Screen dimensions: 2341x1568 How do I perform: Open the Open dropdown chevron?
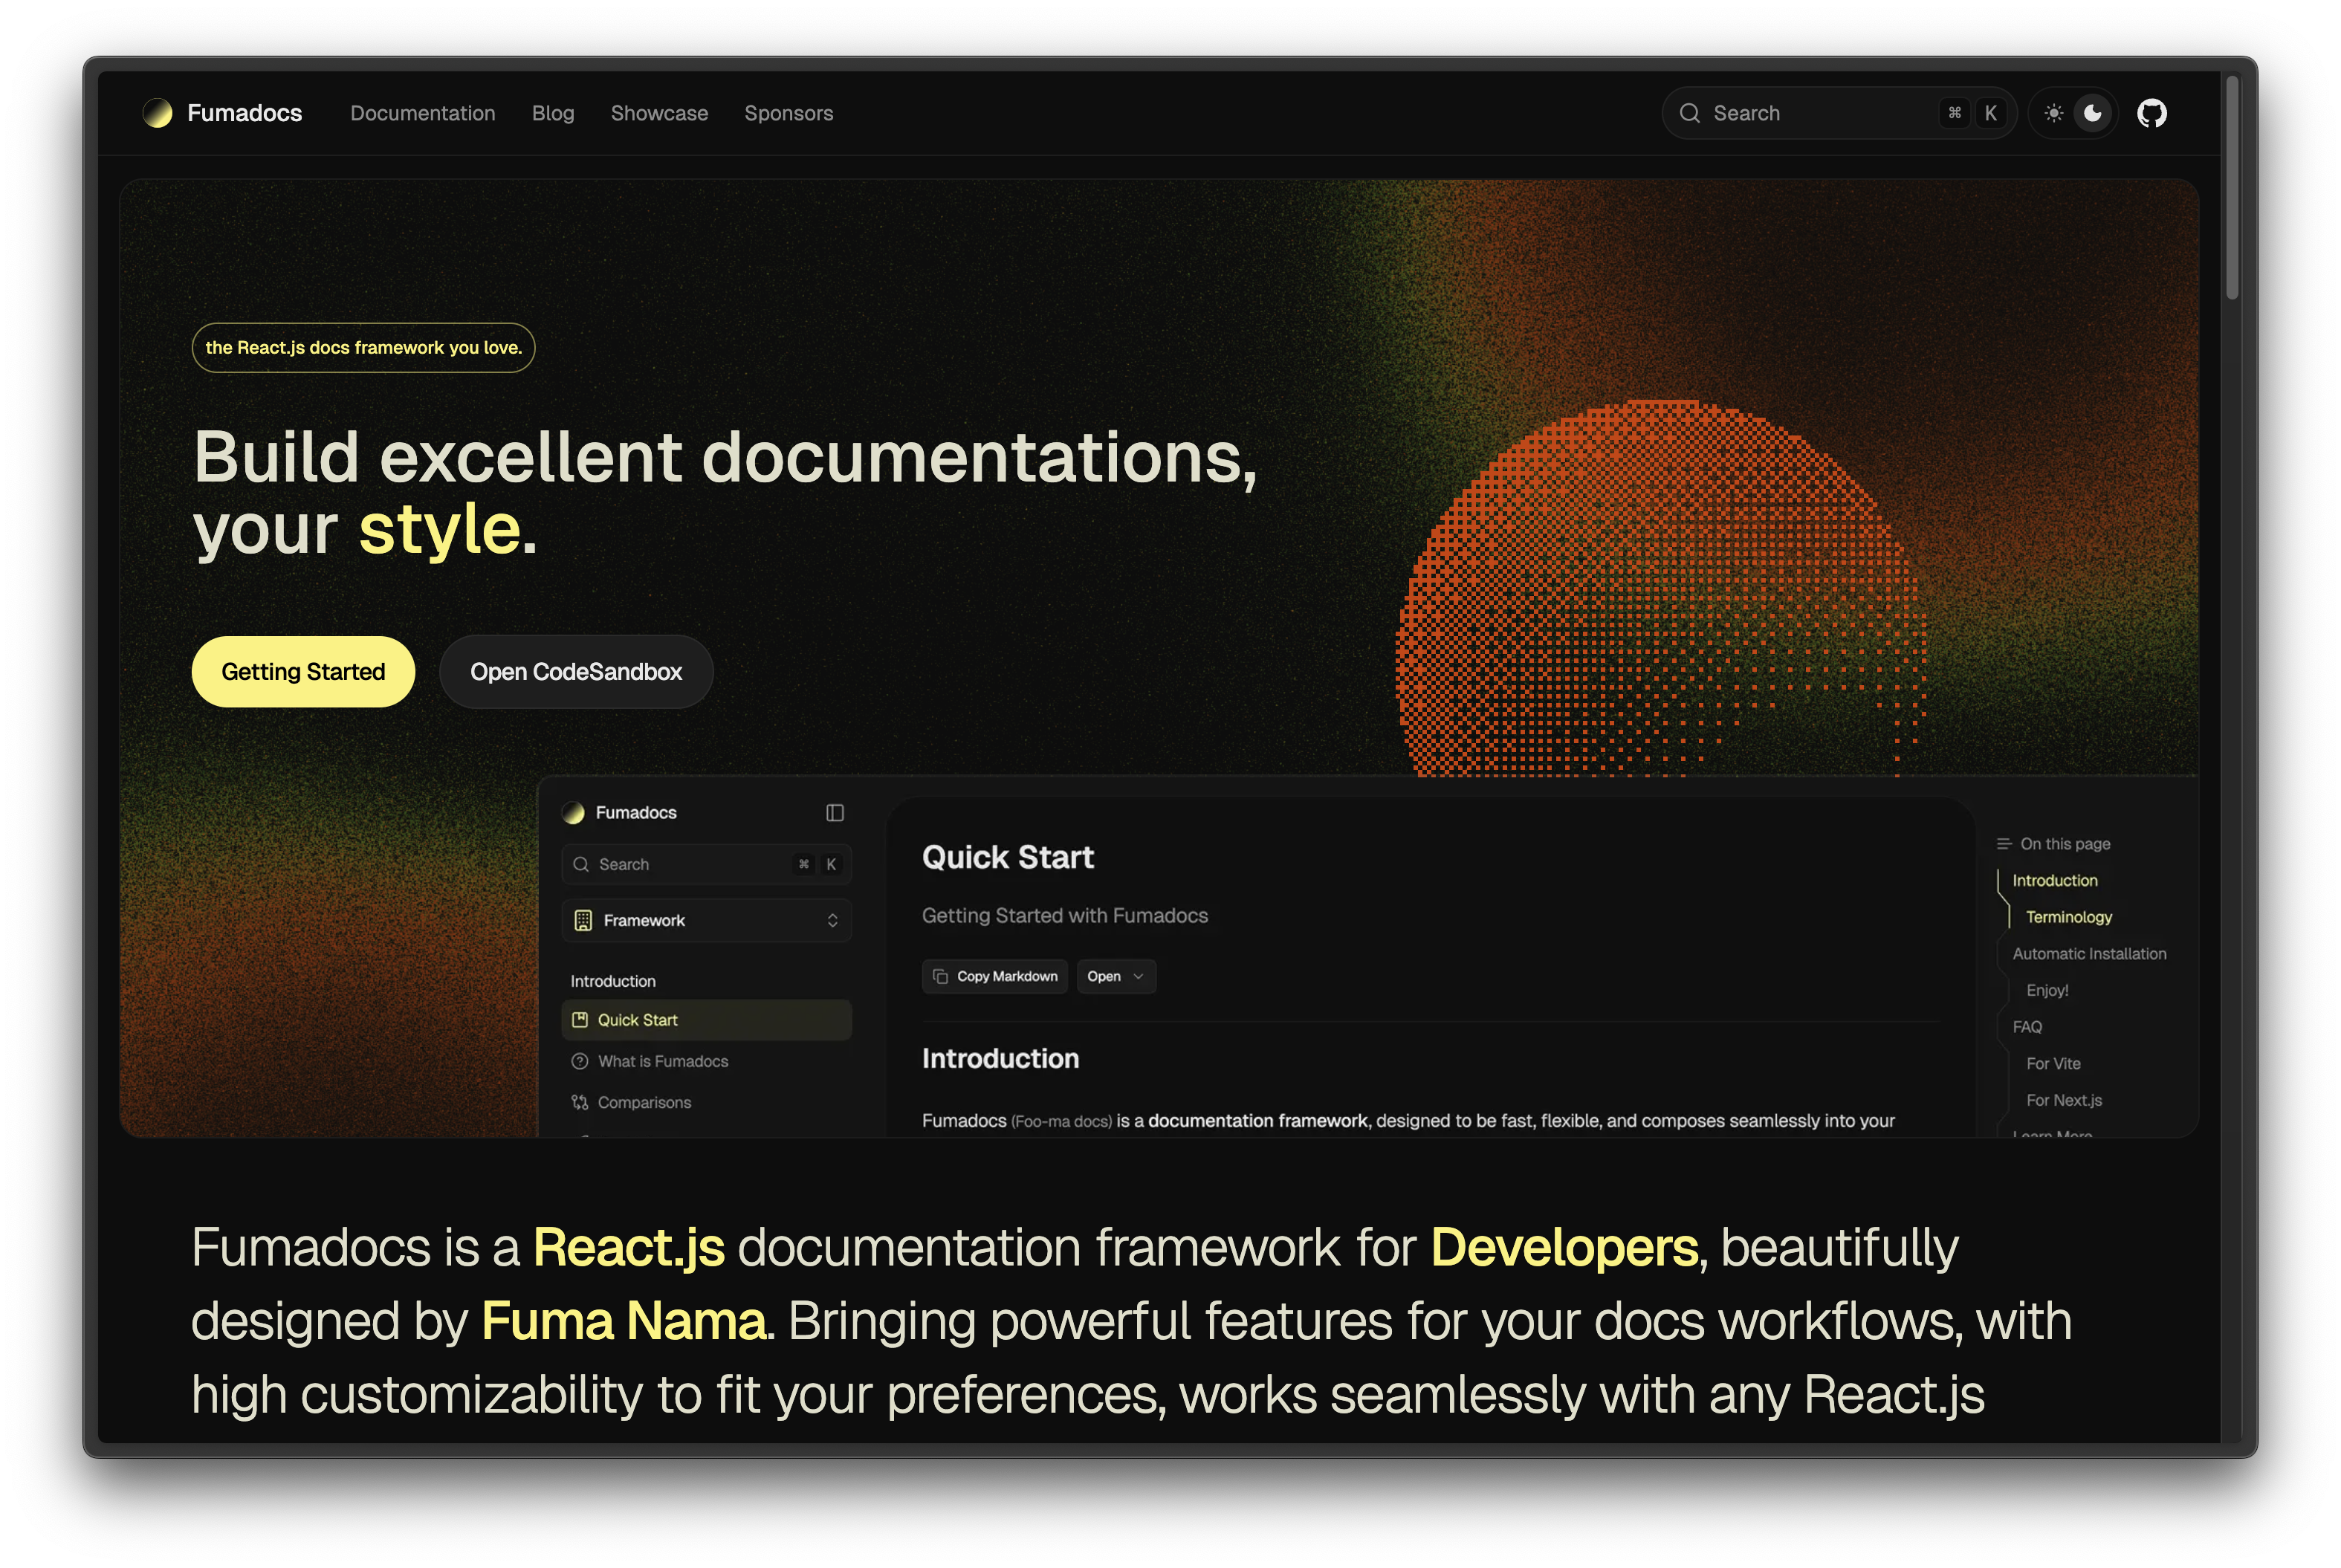(x=1138, y=976)
